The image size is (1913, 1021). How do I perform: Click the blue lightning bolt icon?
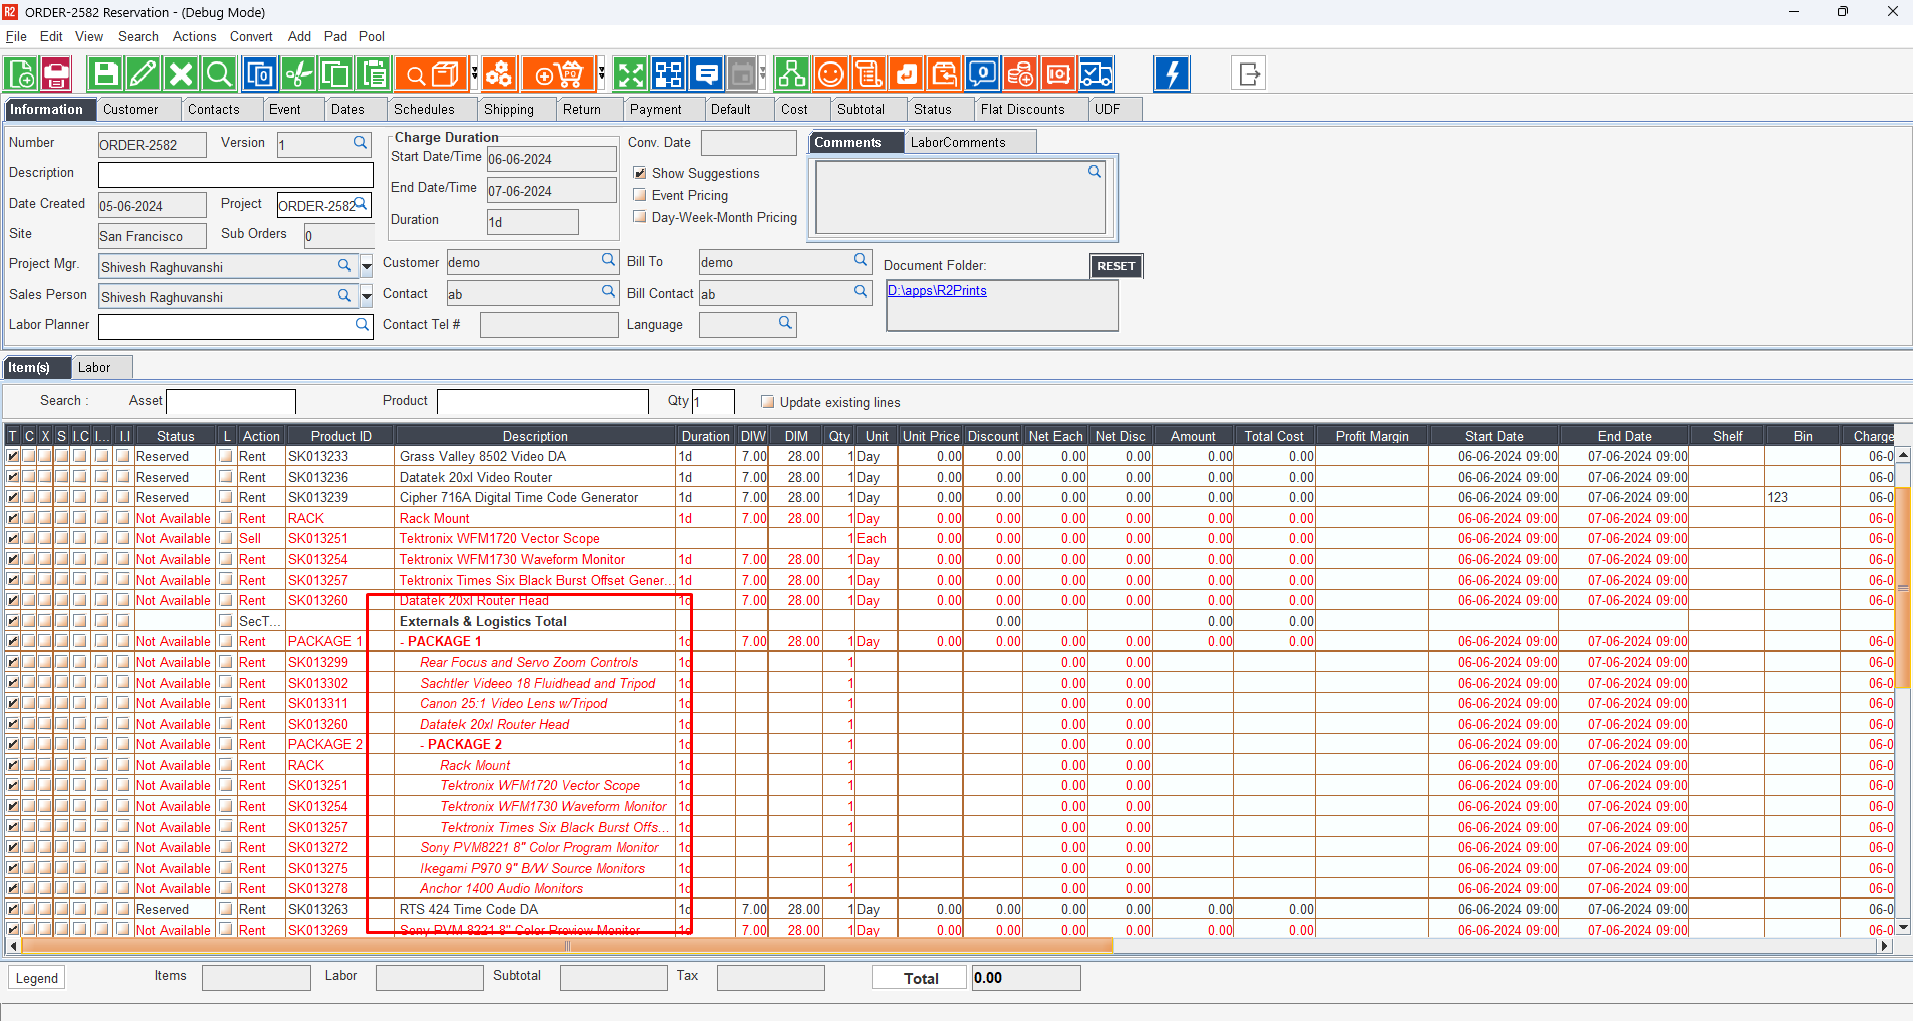point(1172,75)
